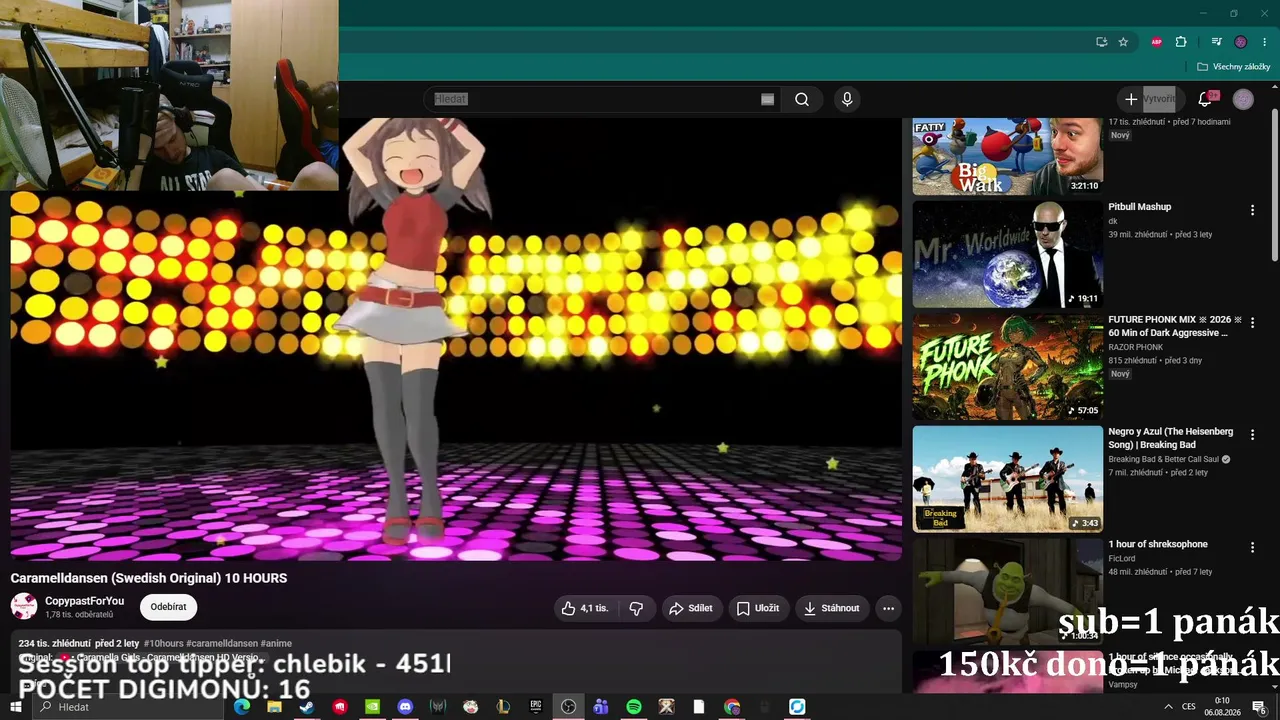Open Epic Games Launcher from the taskbar

pos(536,707)
